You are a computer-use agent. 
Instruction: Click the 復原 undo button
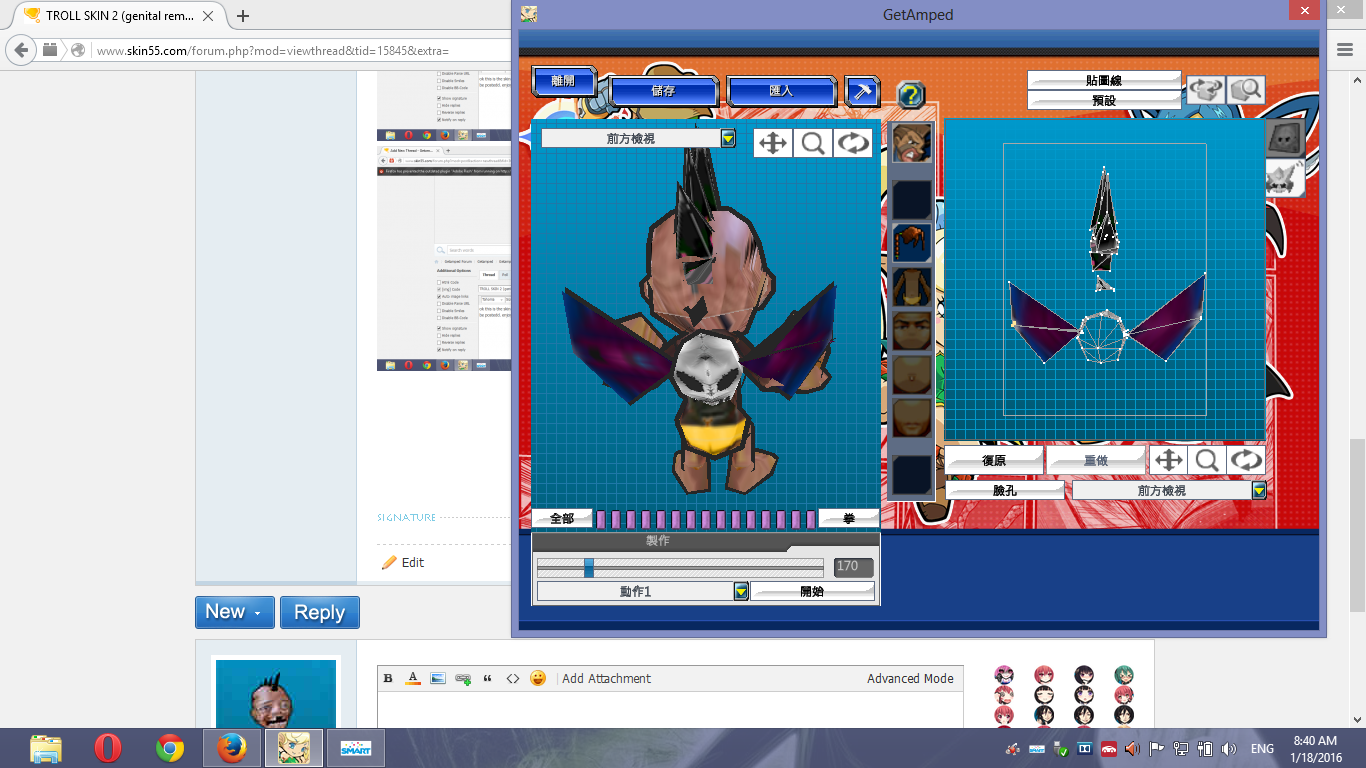[994, 460]
